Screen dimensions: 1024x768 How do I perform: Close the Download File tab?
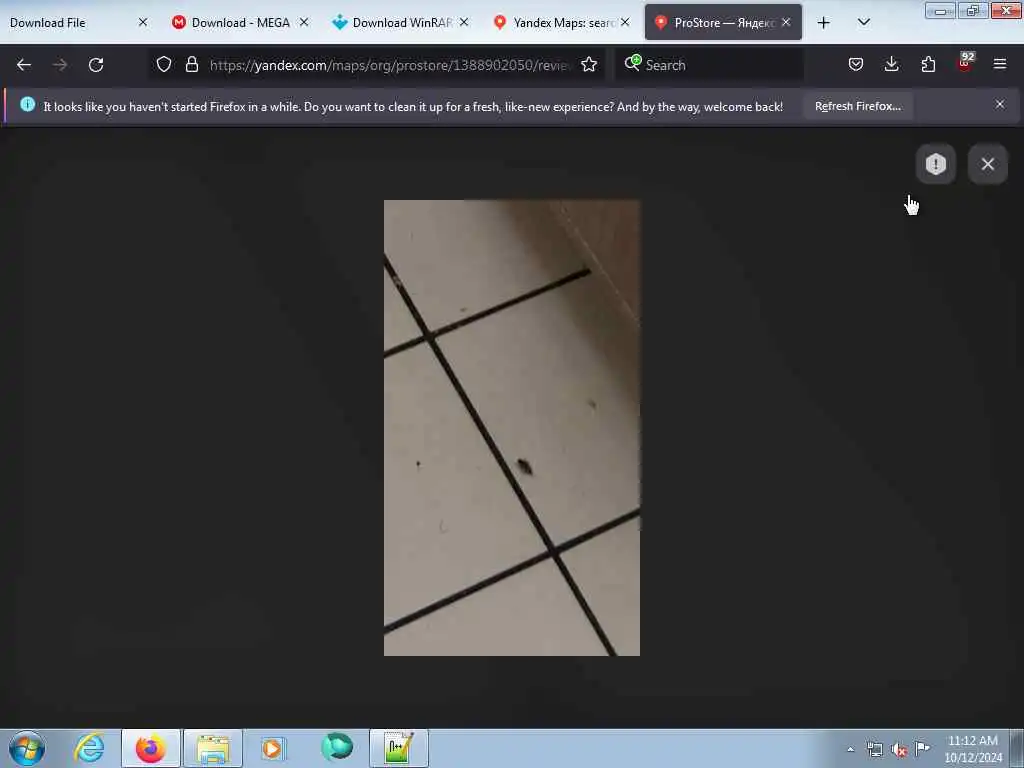pos(143,22)
